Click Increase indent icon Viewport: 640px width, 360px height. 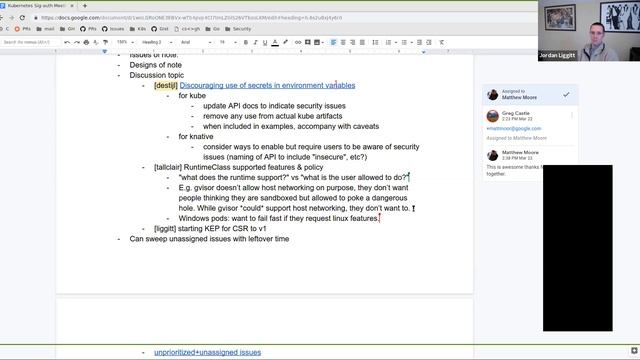(429, 42)
